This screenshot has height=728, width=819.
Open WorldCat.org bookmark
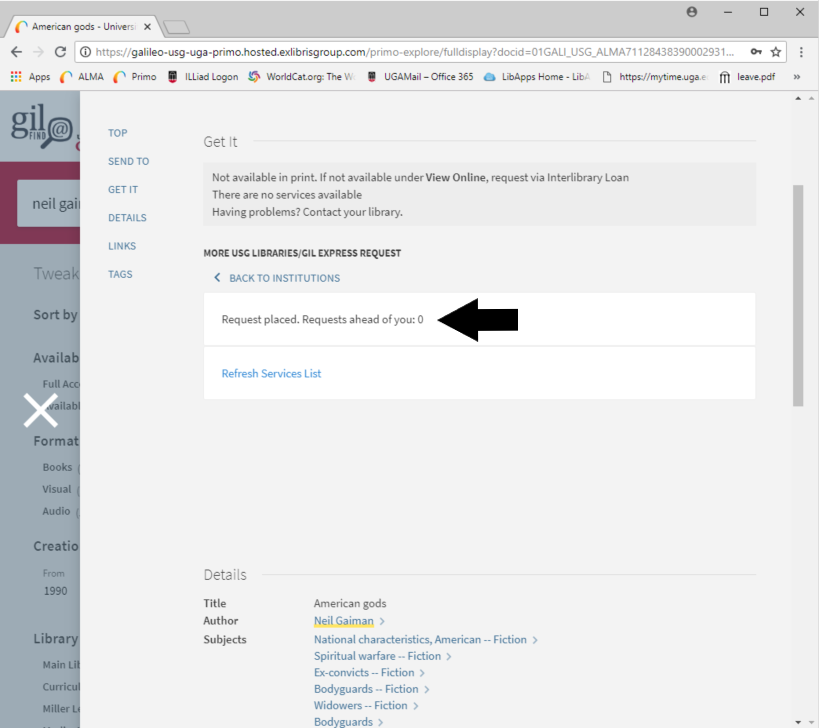tap(300, 77)
